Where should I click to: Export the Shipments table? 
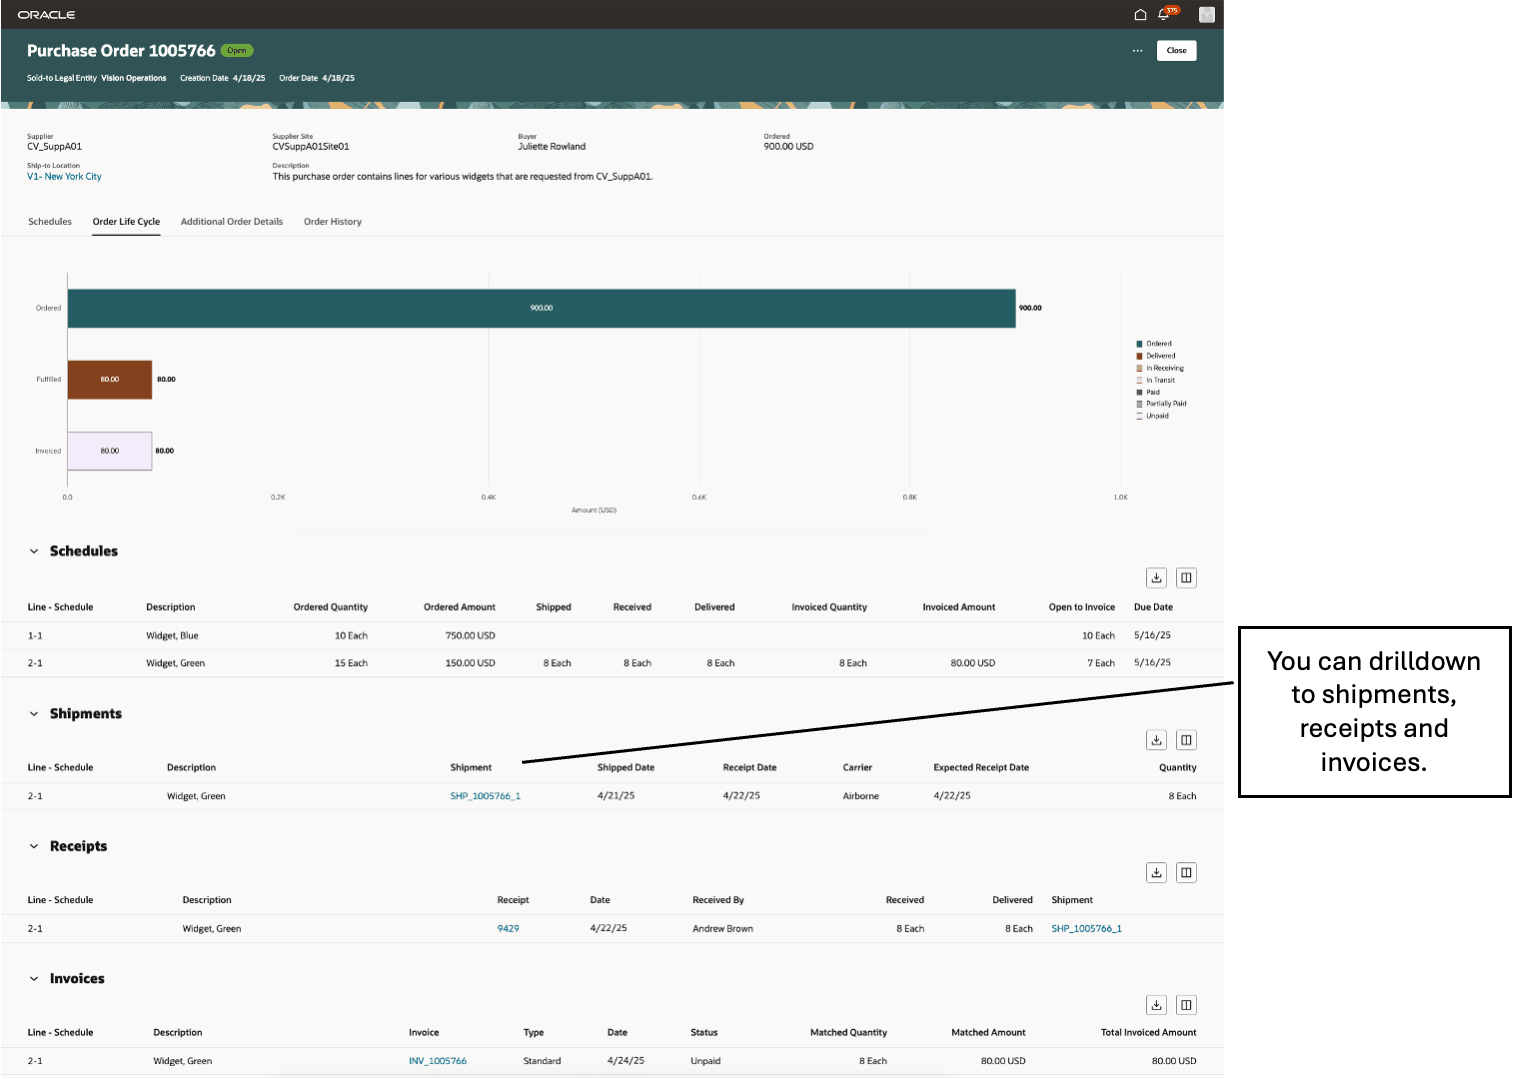coord(1156,739)
